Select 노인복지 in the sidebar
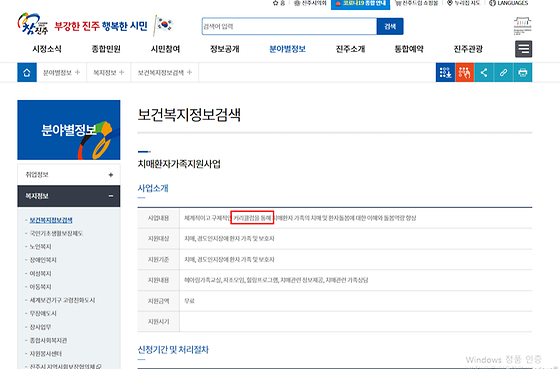 pos(40,246)
